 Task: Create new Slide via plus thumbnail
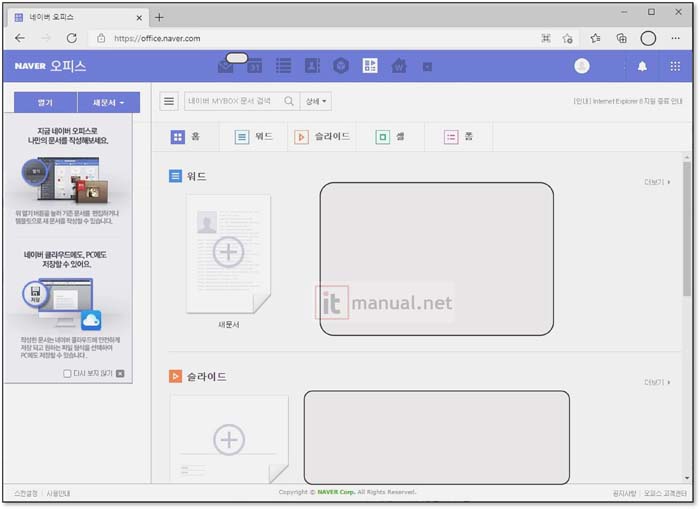click(229, 439)
